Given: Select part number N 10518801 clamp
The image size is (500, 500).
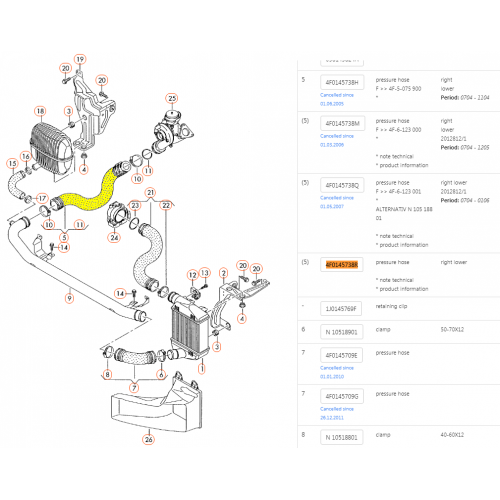Looking at the screenshot, I should [x=342, y=437].
